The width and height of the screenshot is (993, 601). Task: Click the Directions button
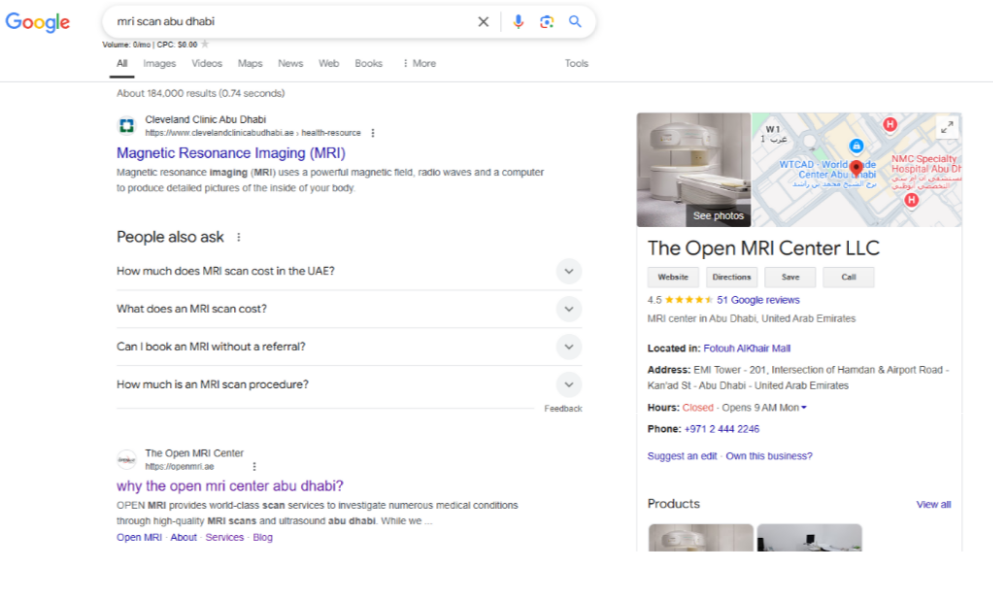click(x=731, y=277)
